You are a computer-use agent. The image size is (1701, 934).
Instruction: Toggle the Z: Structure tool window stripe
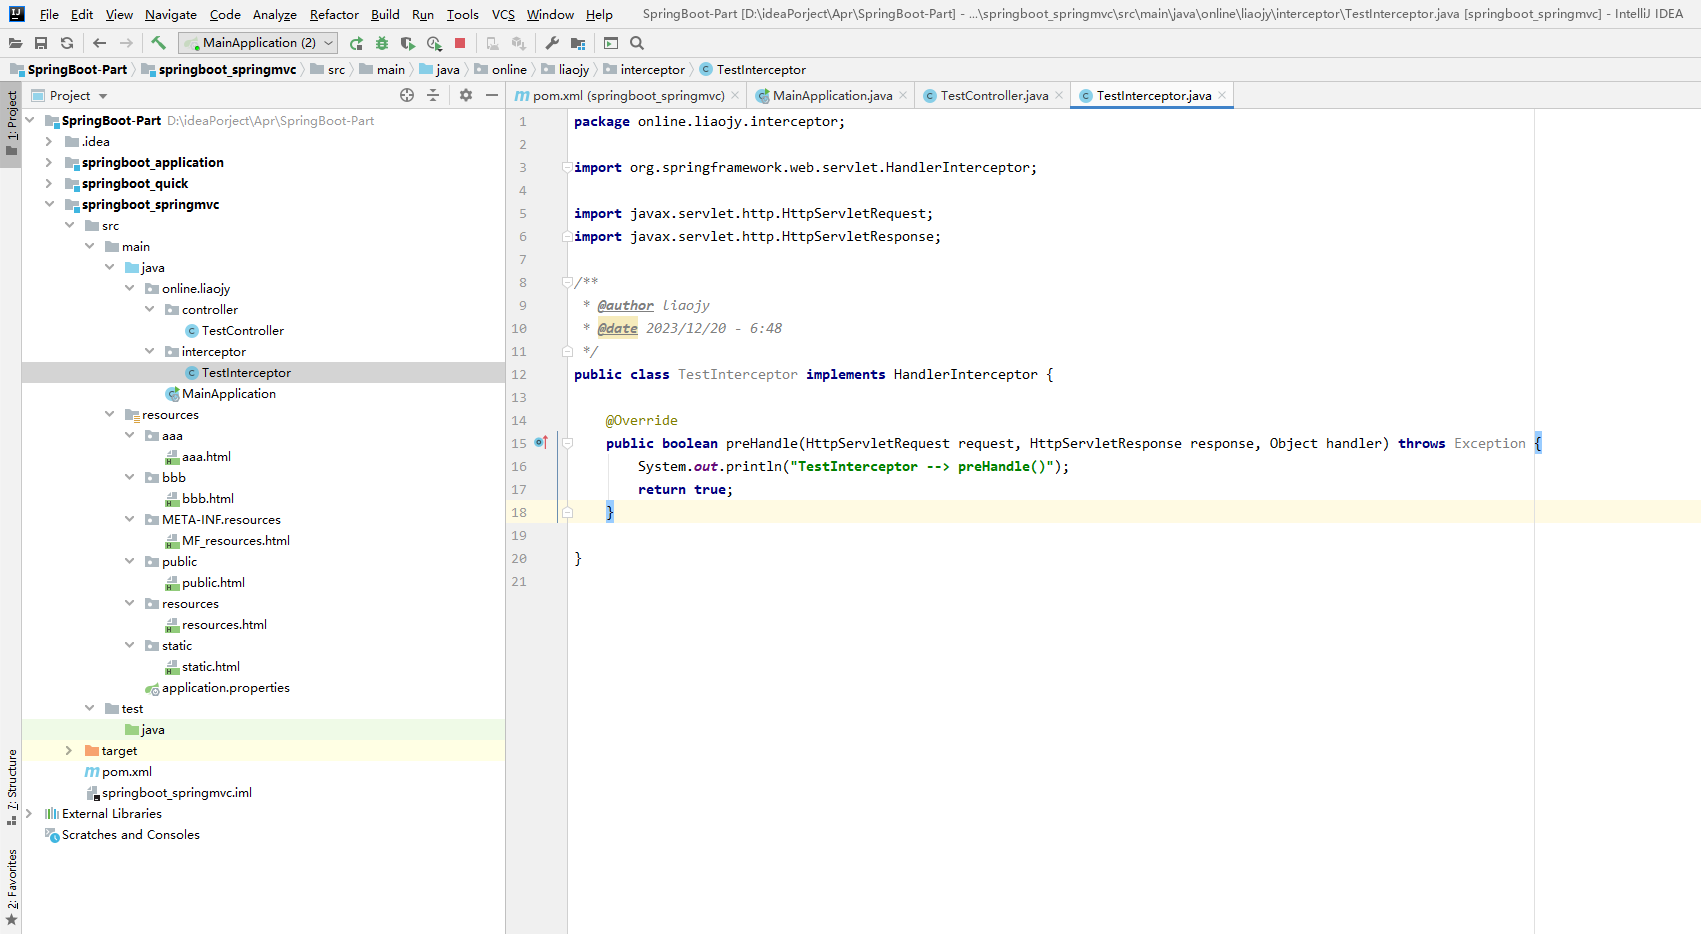(x=11, y=786)
